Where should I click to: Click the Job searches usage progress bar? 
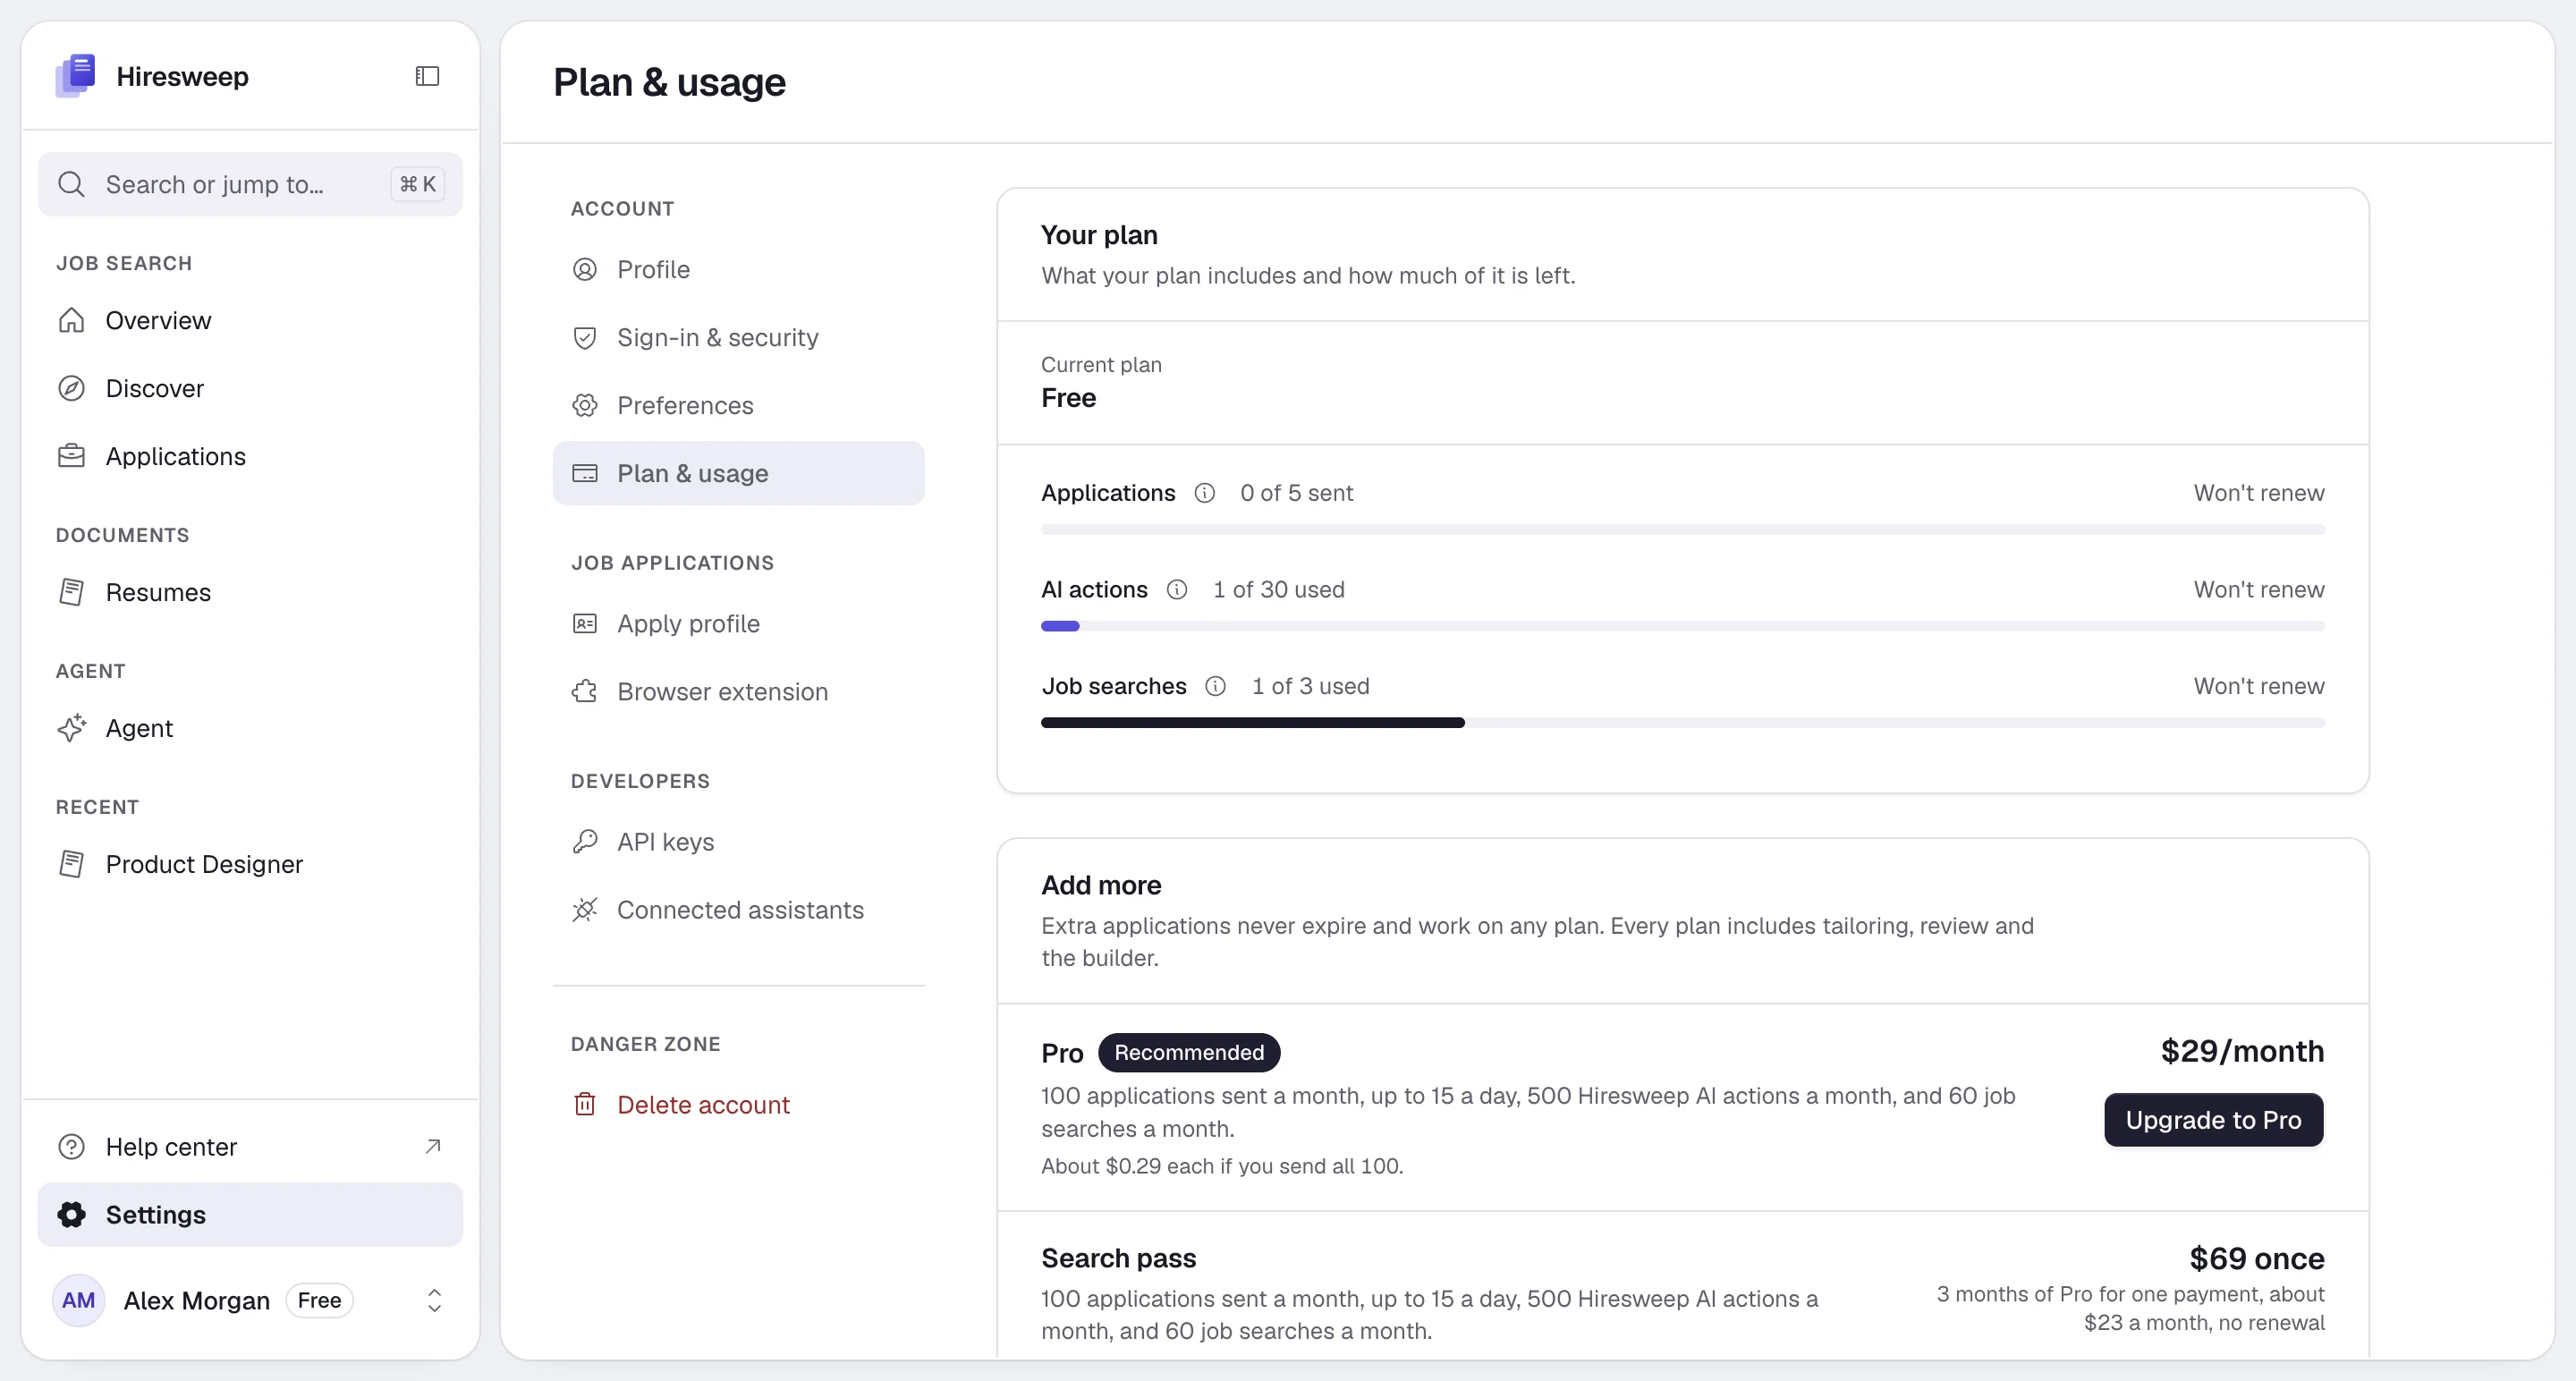(x=1682, y=723)
